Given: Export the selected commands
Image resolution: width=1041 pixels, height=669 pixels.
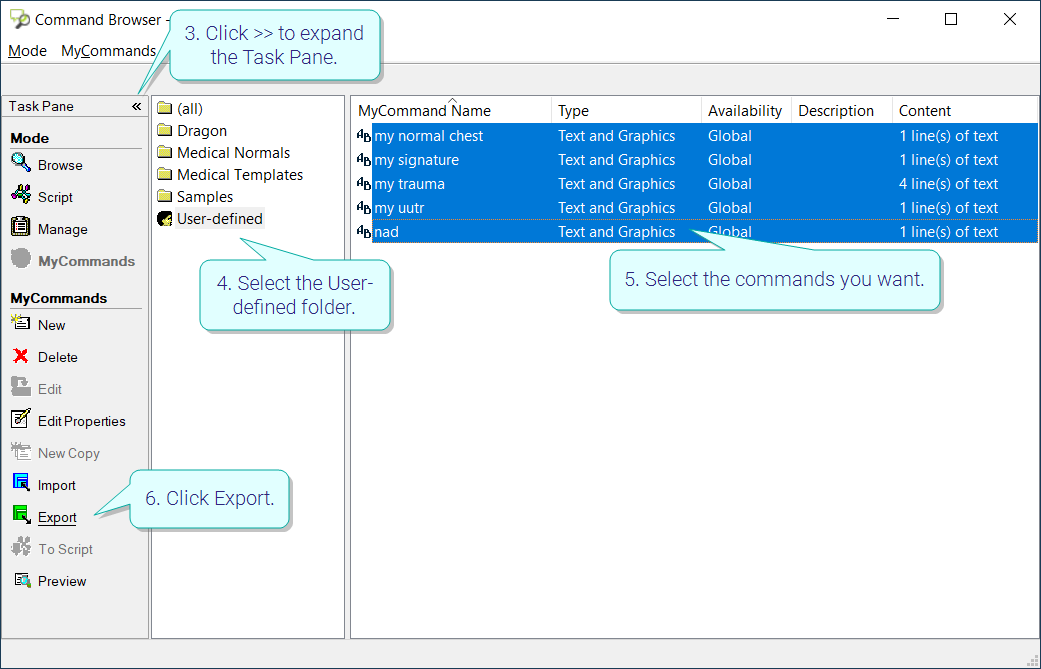Looking at the screenshot, I should tap(57, 517).
